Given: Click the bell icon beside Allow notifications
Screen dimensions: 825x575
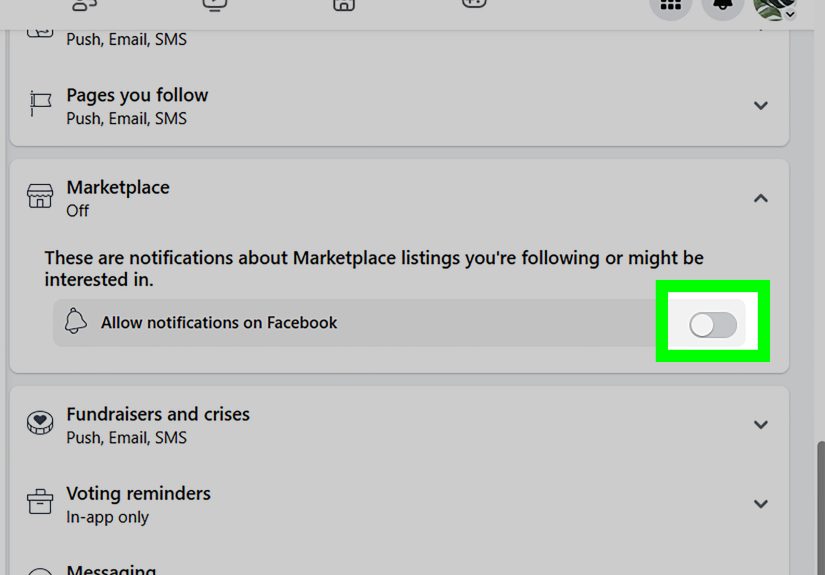Looking at the screenshot, I should point(75,321).
